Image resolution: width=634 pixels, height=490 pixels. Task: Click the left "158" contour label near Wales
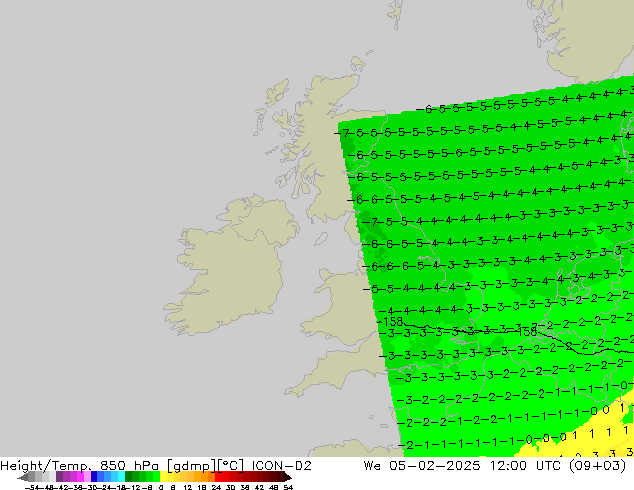tap(392, 322)
